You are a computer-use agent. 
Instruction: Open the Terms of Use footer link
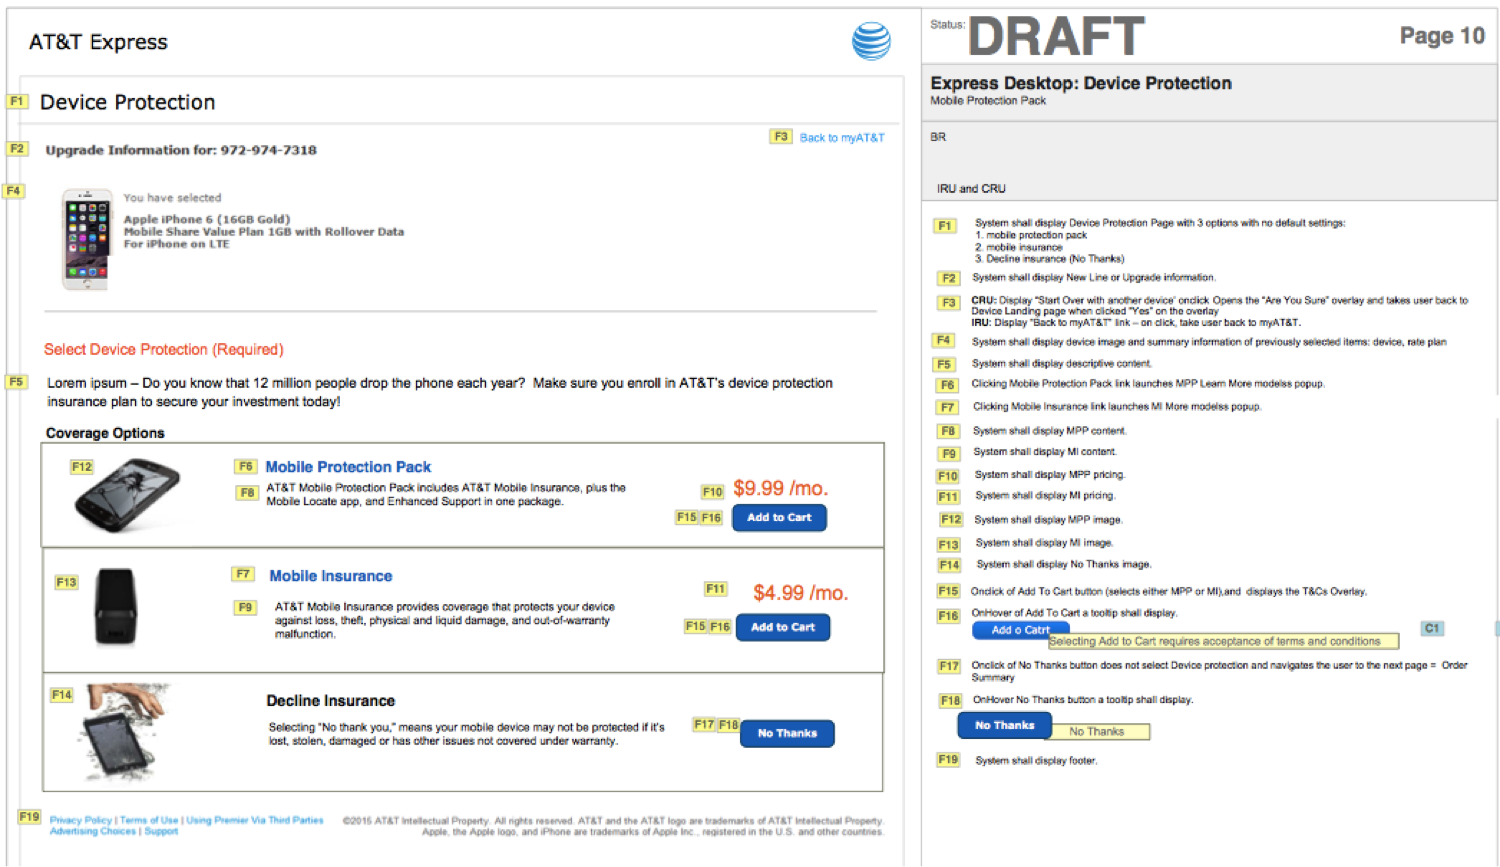149,820
